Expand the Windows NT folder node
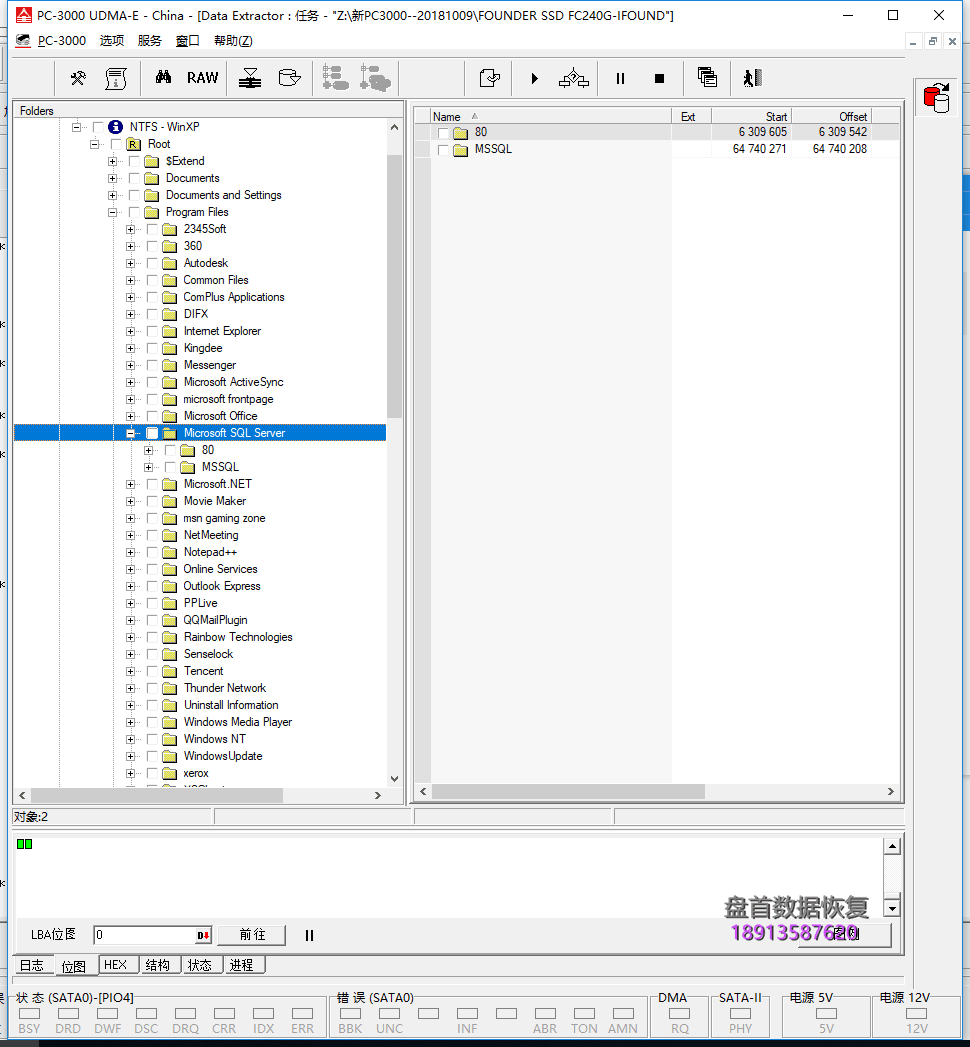The image size is (970, 1047). 130,739
